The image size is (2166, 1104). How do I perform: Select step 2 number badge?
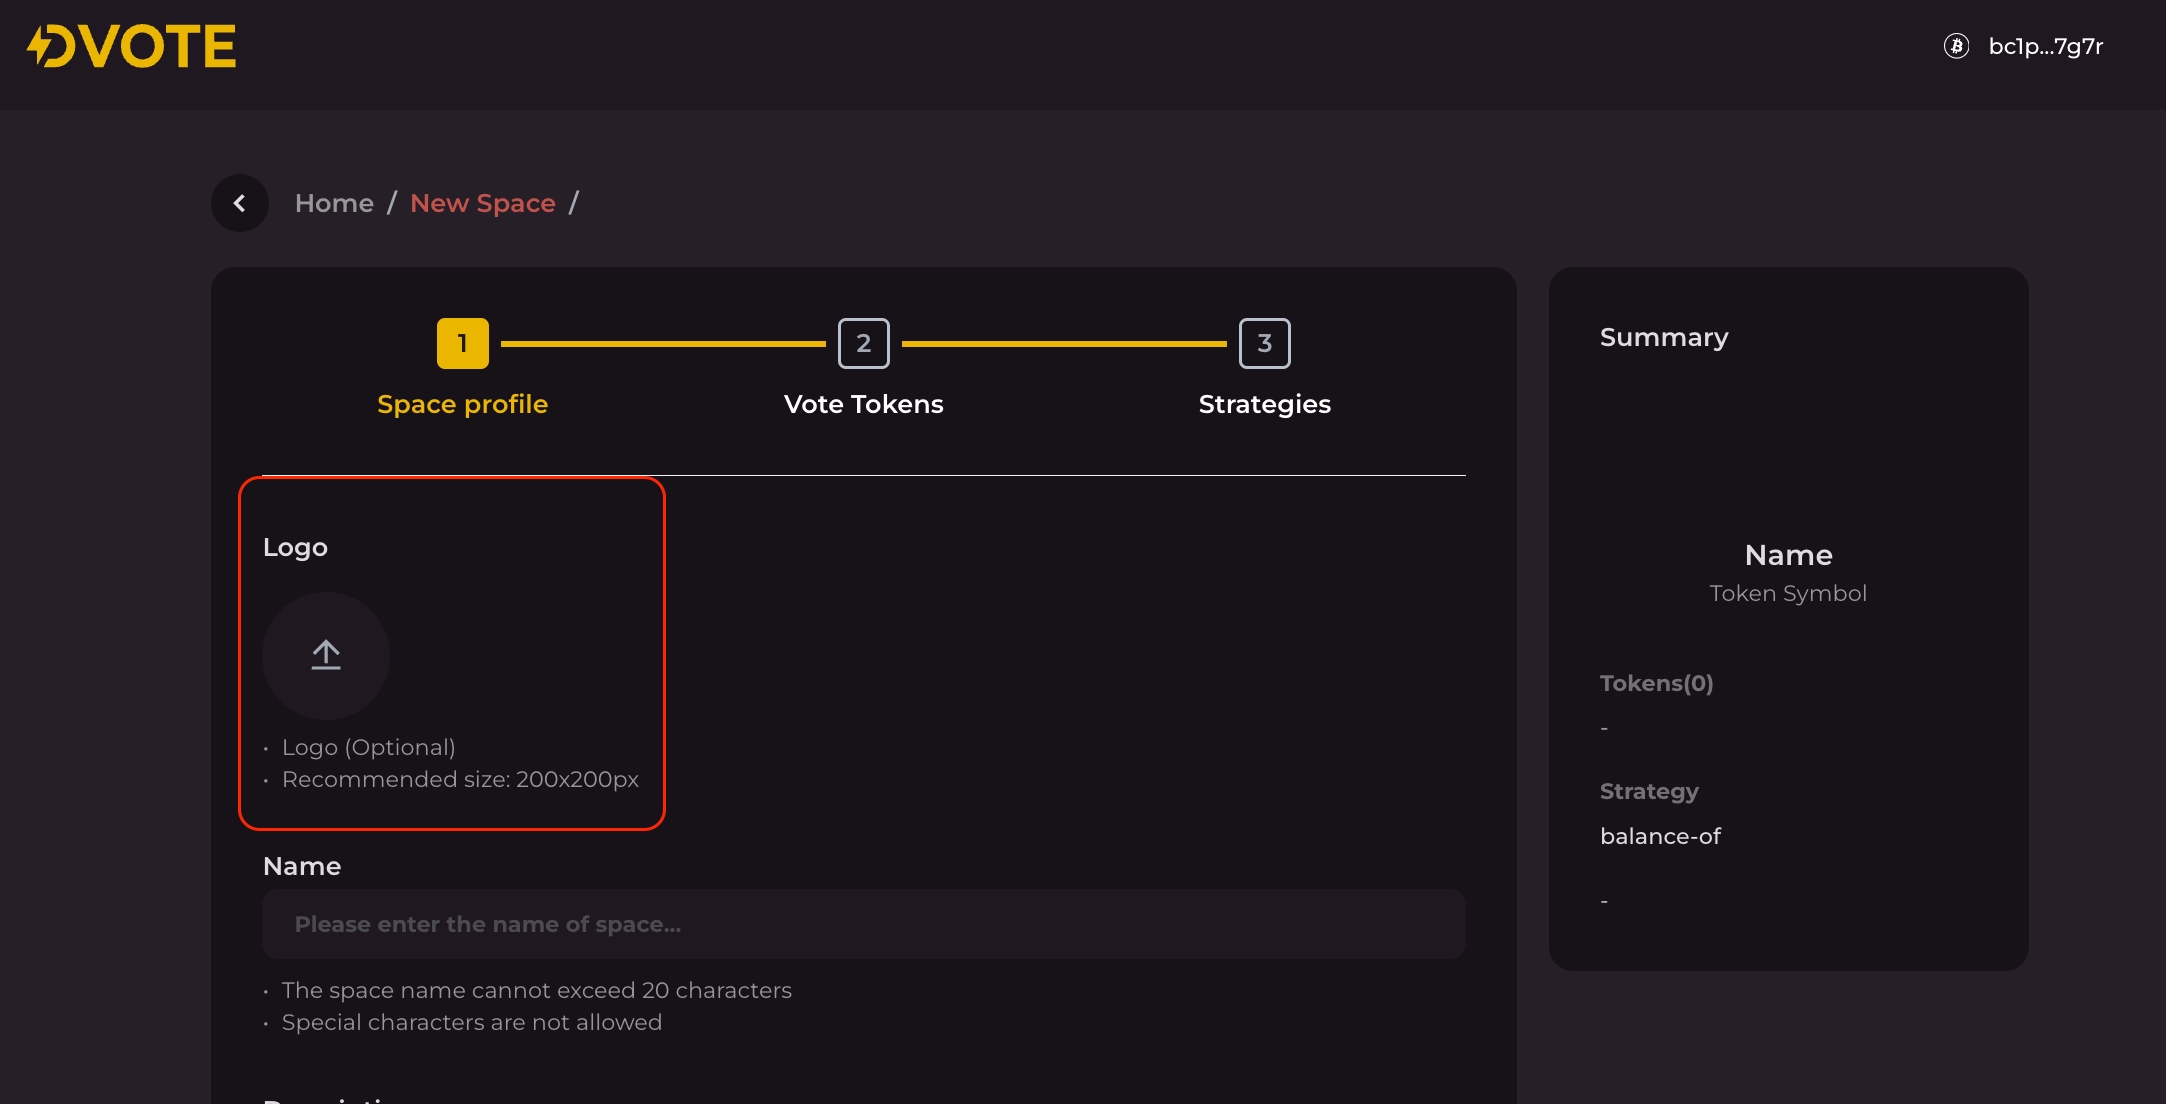[863, 343]
